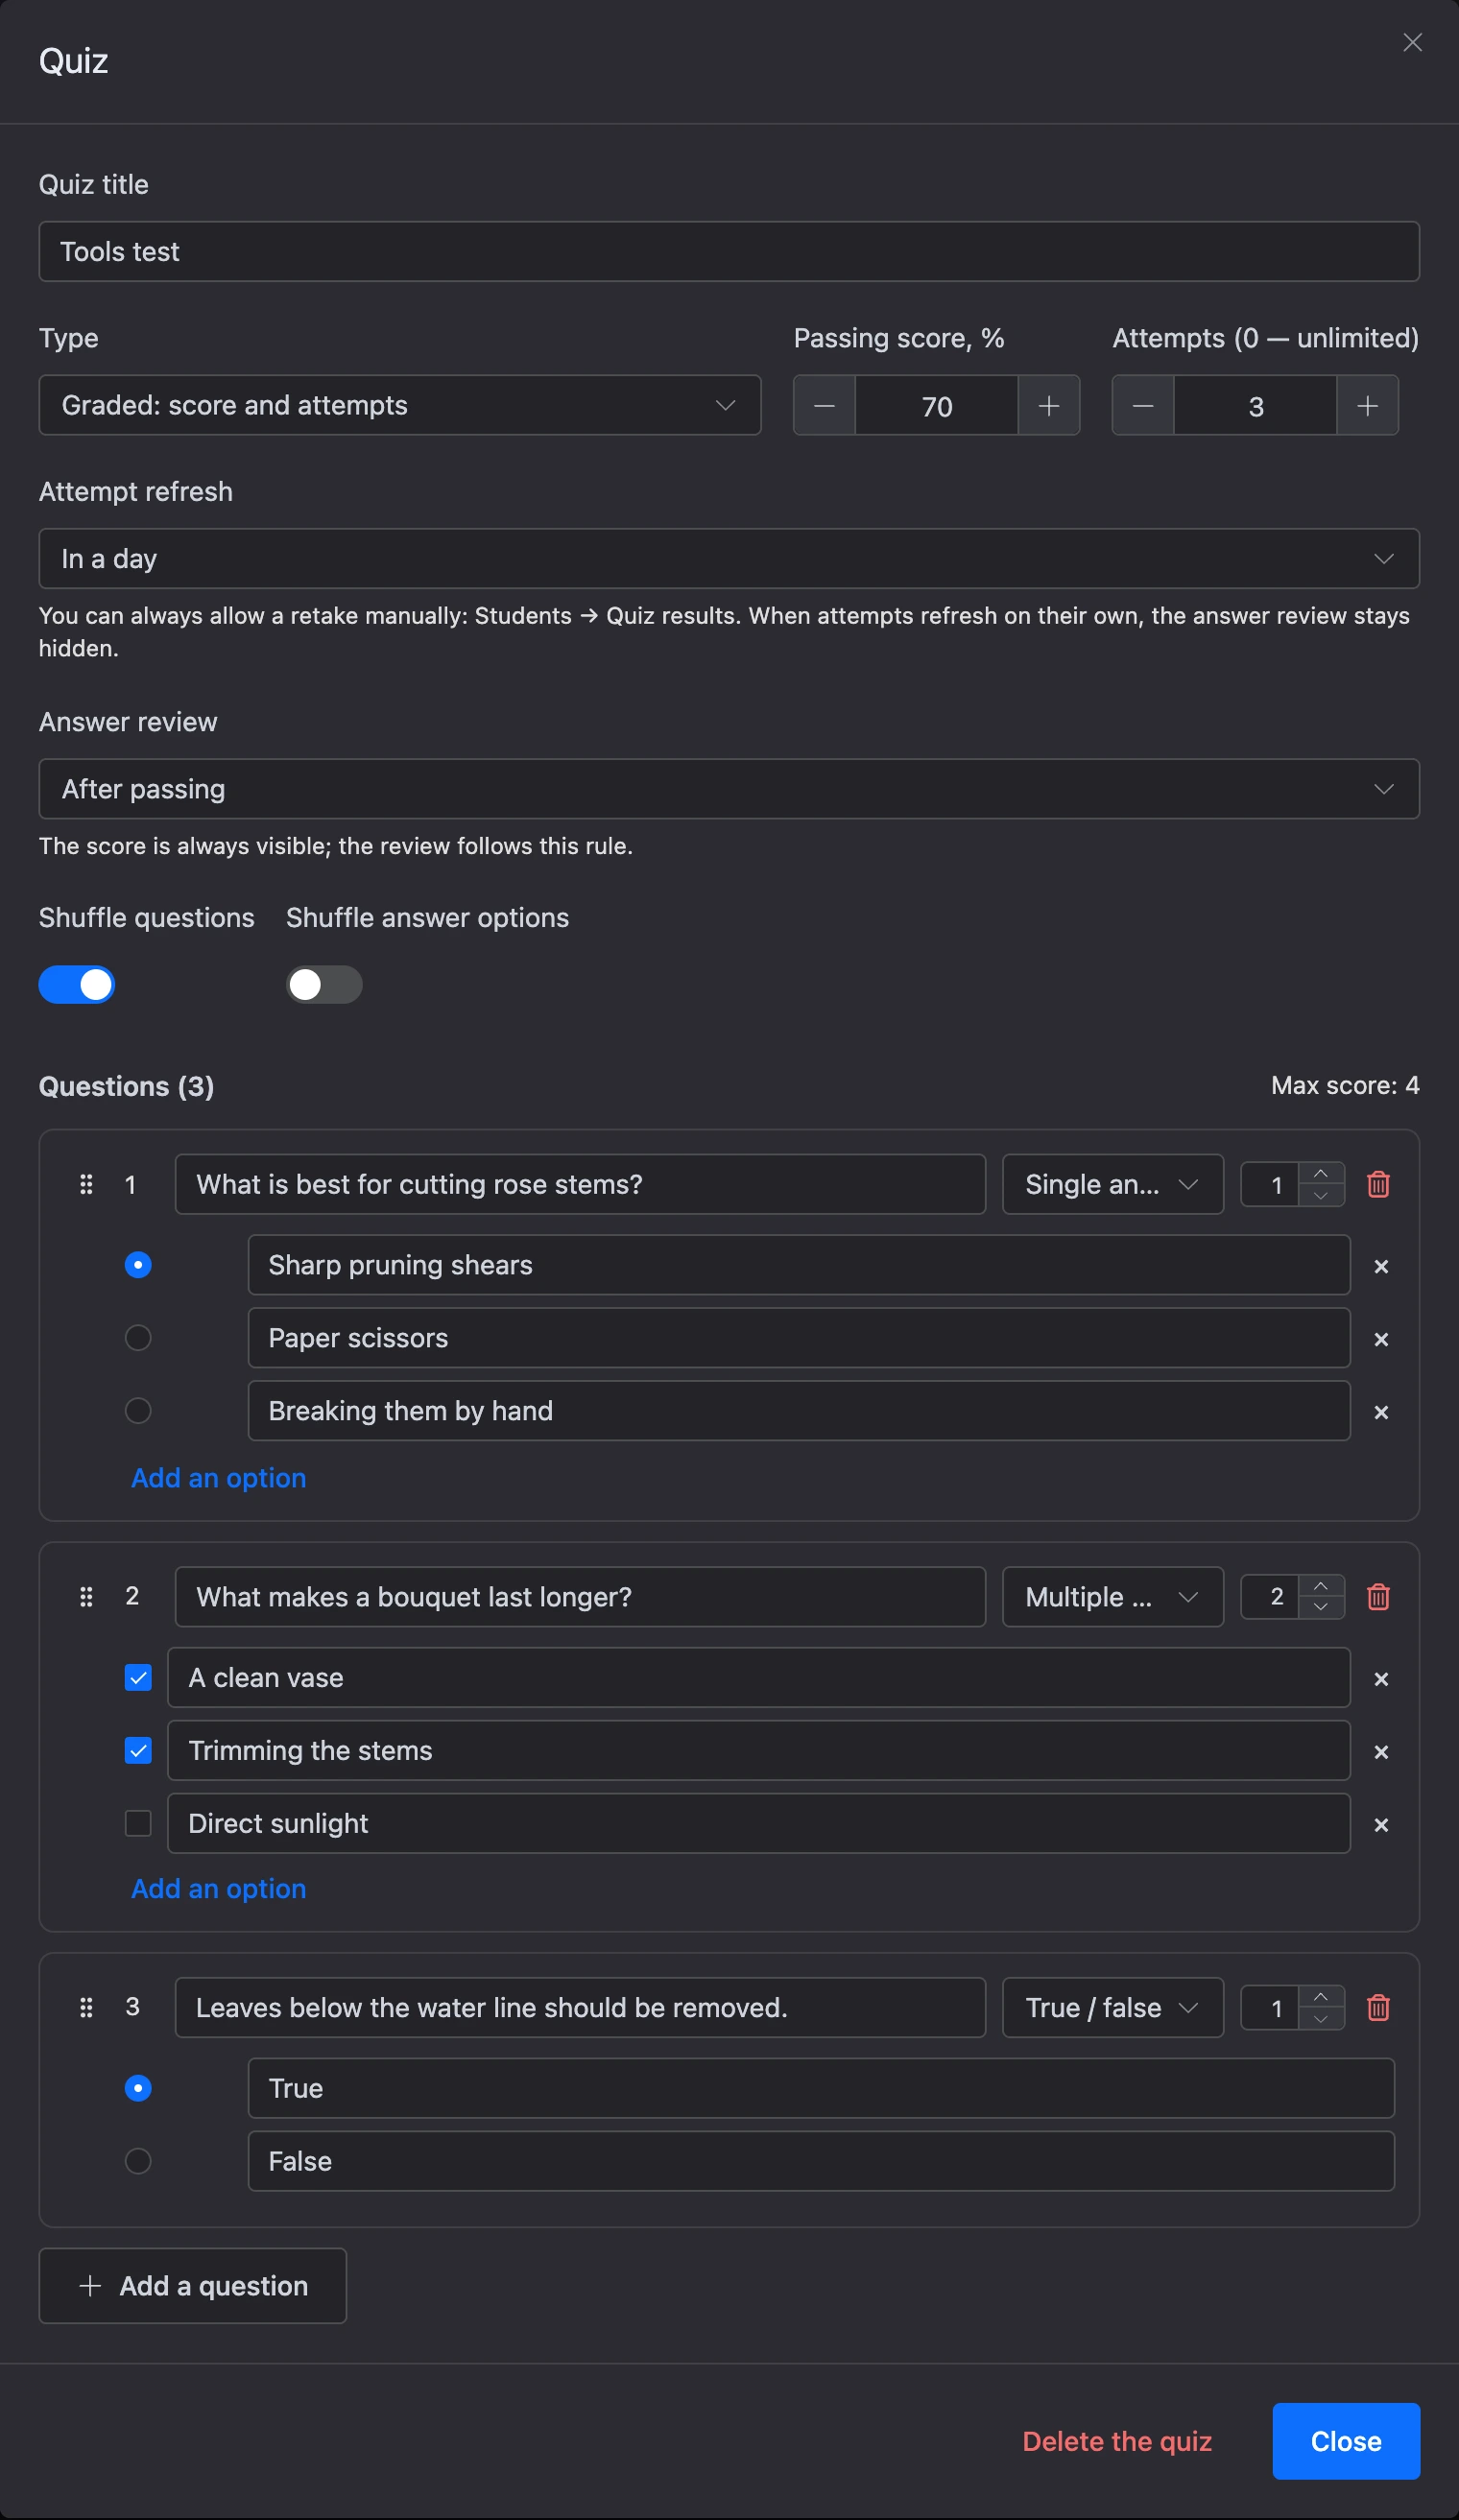Viewport: 1459px width, 2520px height.
Task: Uncheck the 'A clean vase' checkbox
Action: [x=138, y=1677]
